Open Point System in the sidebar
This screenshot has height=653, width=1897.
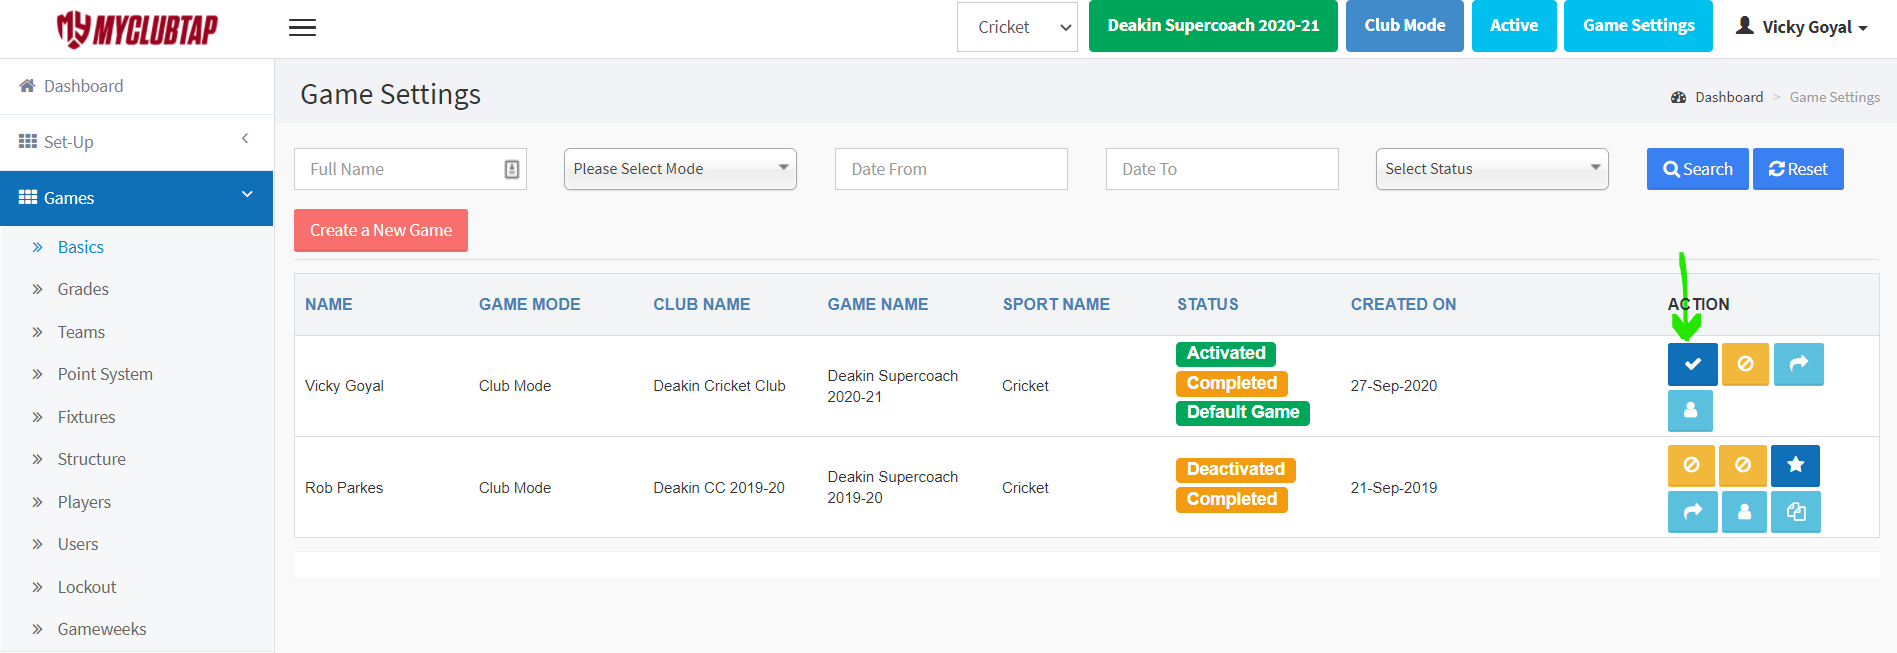point(105,374)
